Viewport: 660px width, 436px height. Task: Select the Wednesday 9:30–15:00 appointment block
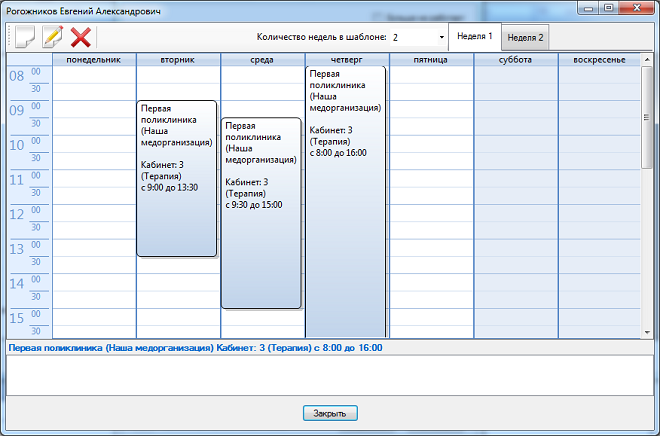pyautogui.click(x=261, y=213)
